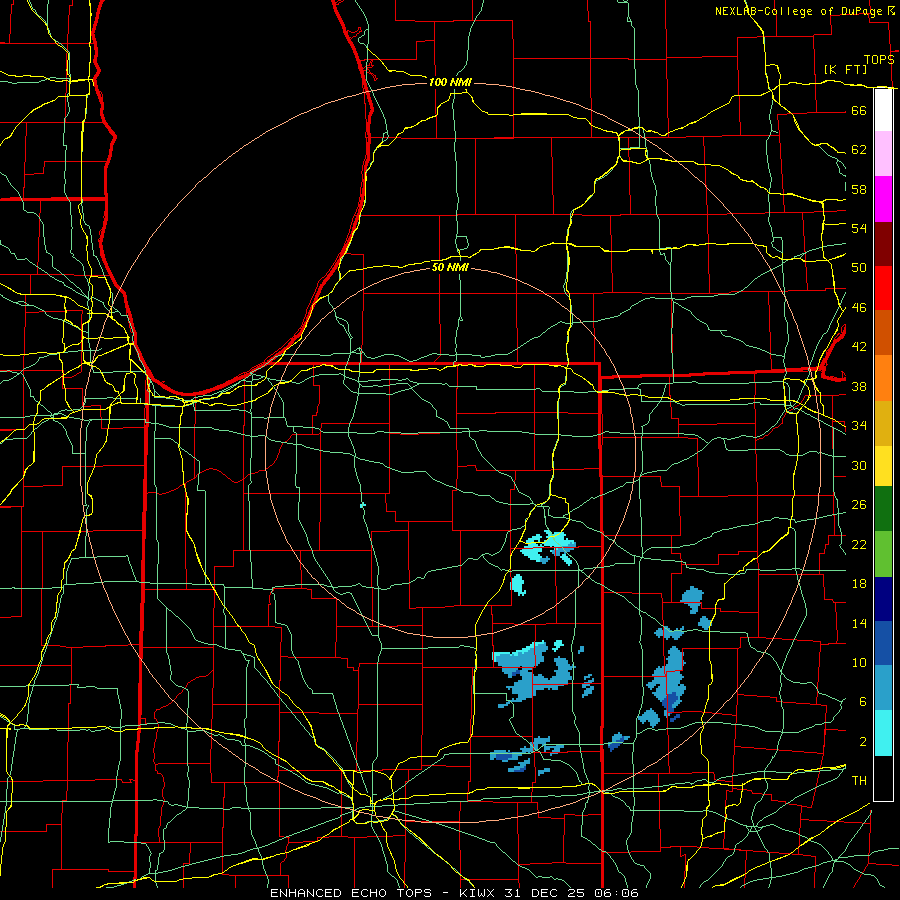Click the light pink legend swatch
900x900 pixels.
883,154
